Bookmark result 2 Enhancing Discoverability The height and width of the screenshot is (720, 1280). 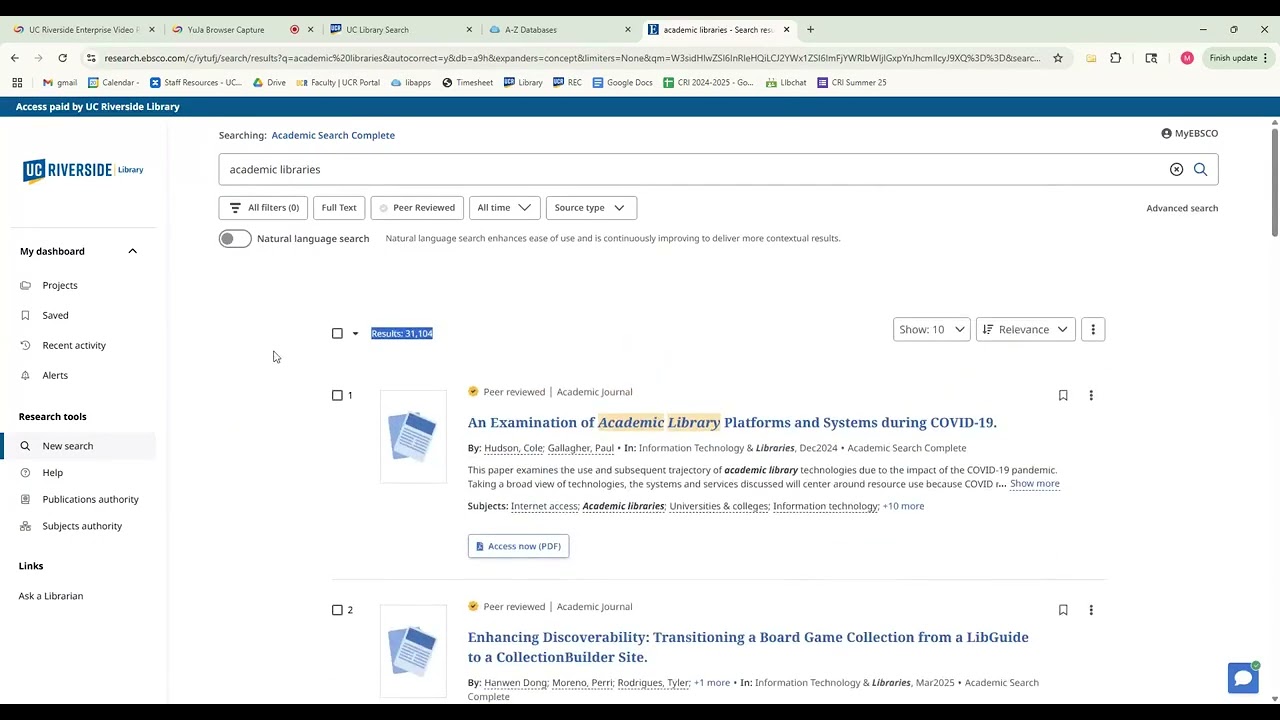point(1063,610)
